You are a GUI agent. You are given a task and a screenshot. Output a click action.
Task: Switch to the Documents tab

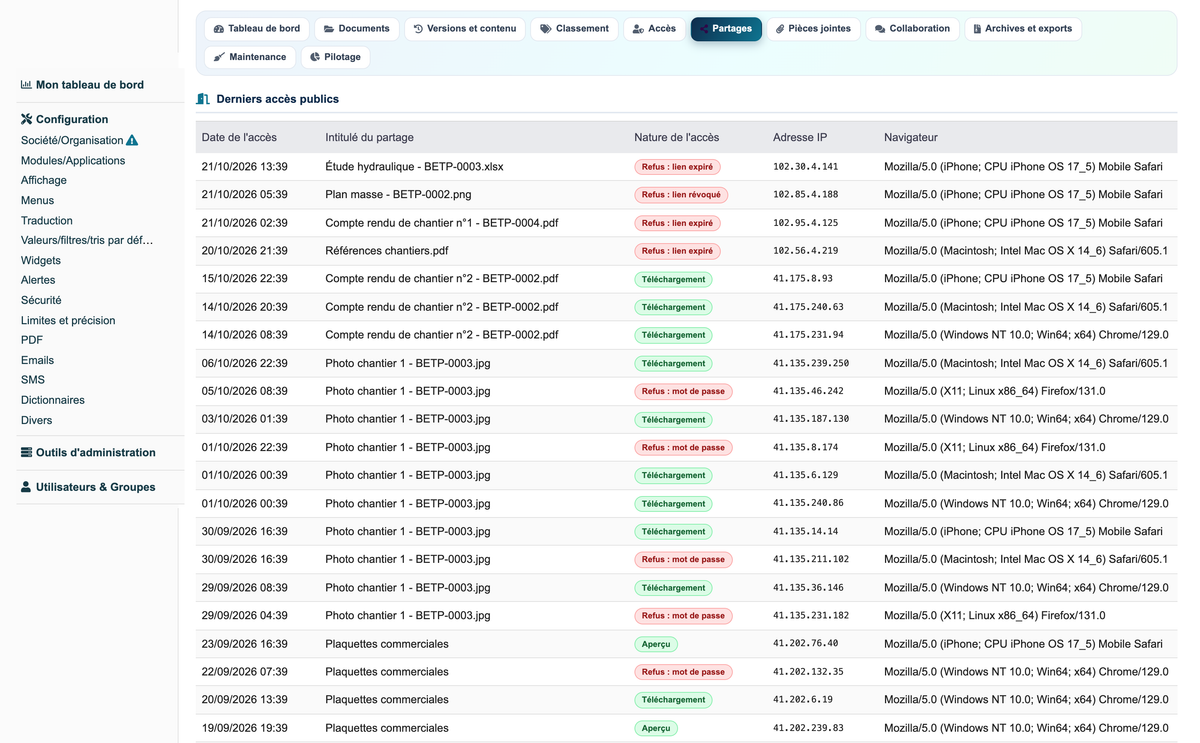[x=357, y=29]
